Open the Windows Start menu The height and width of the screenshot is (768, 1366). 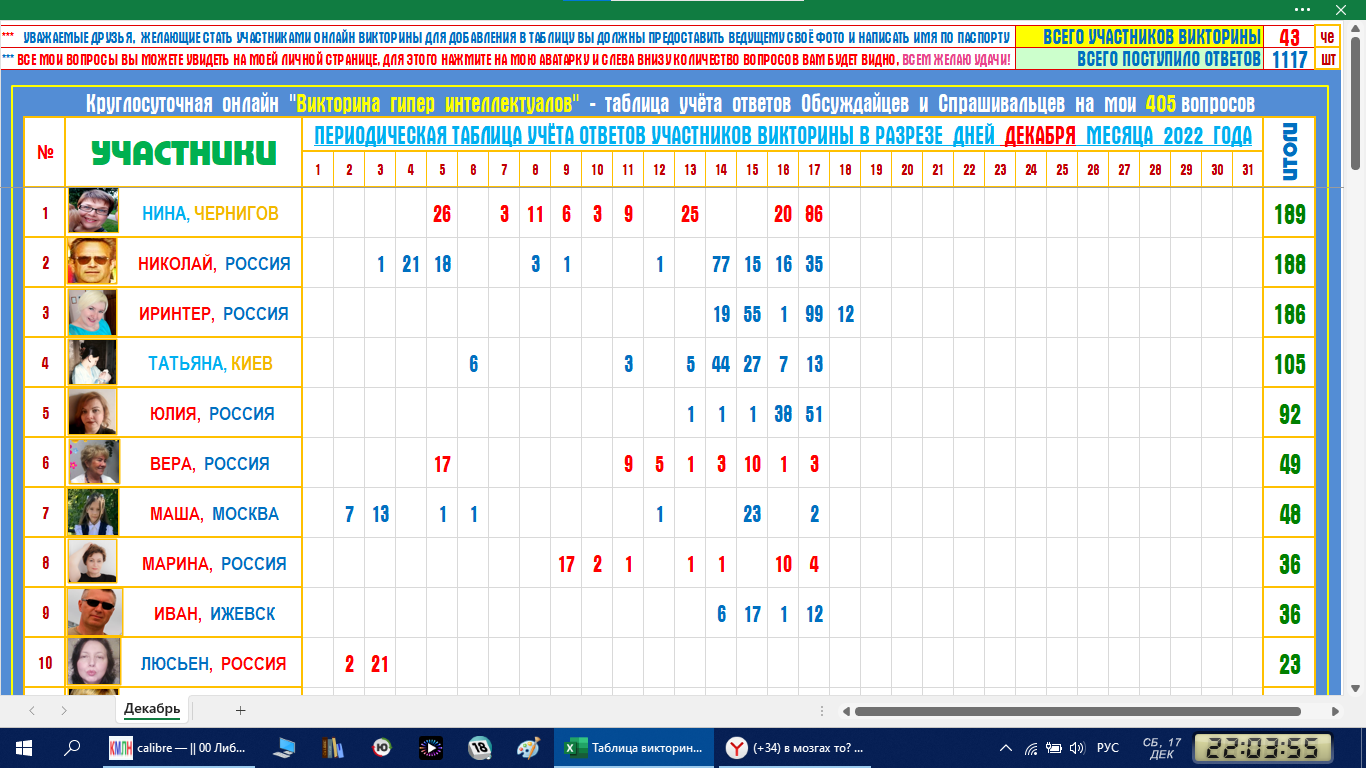[x=23, y=747]
